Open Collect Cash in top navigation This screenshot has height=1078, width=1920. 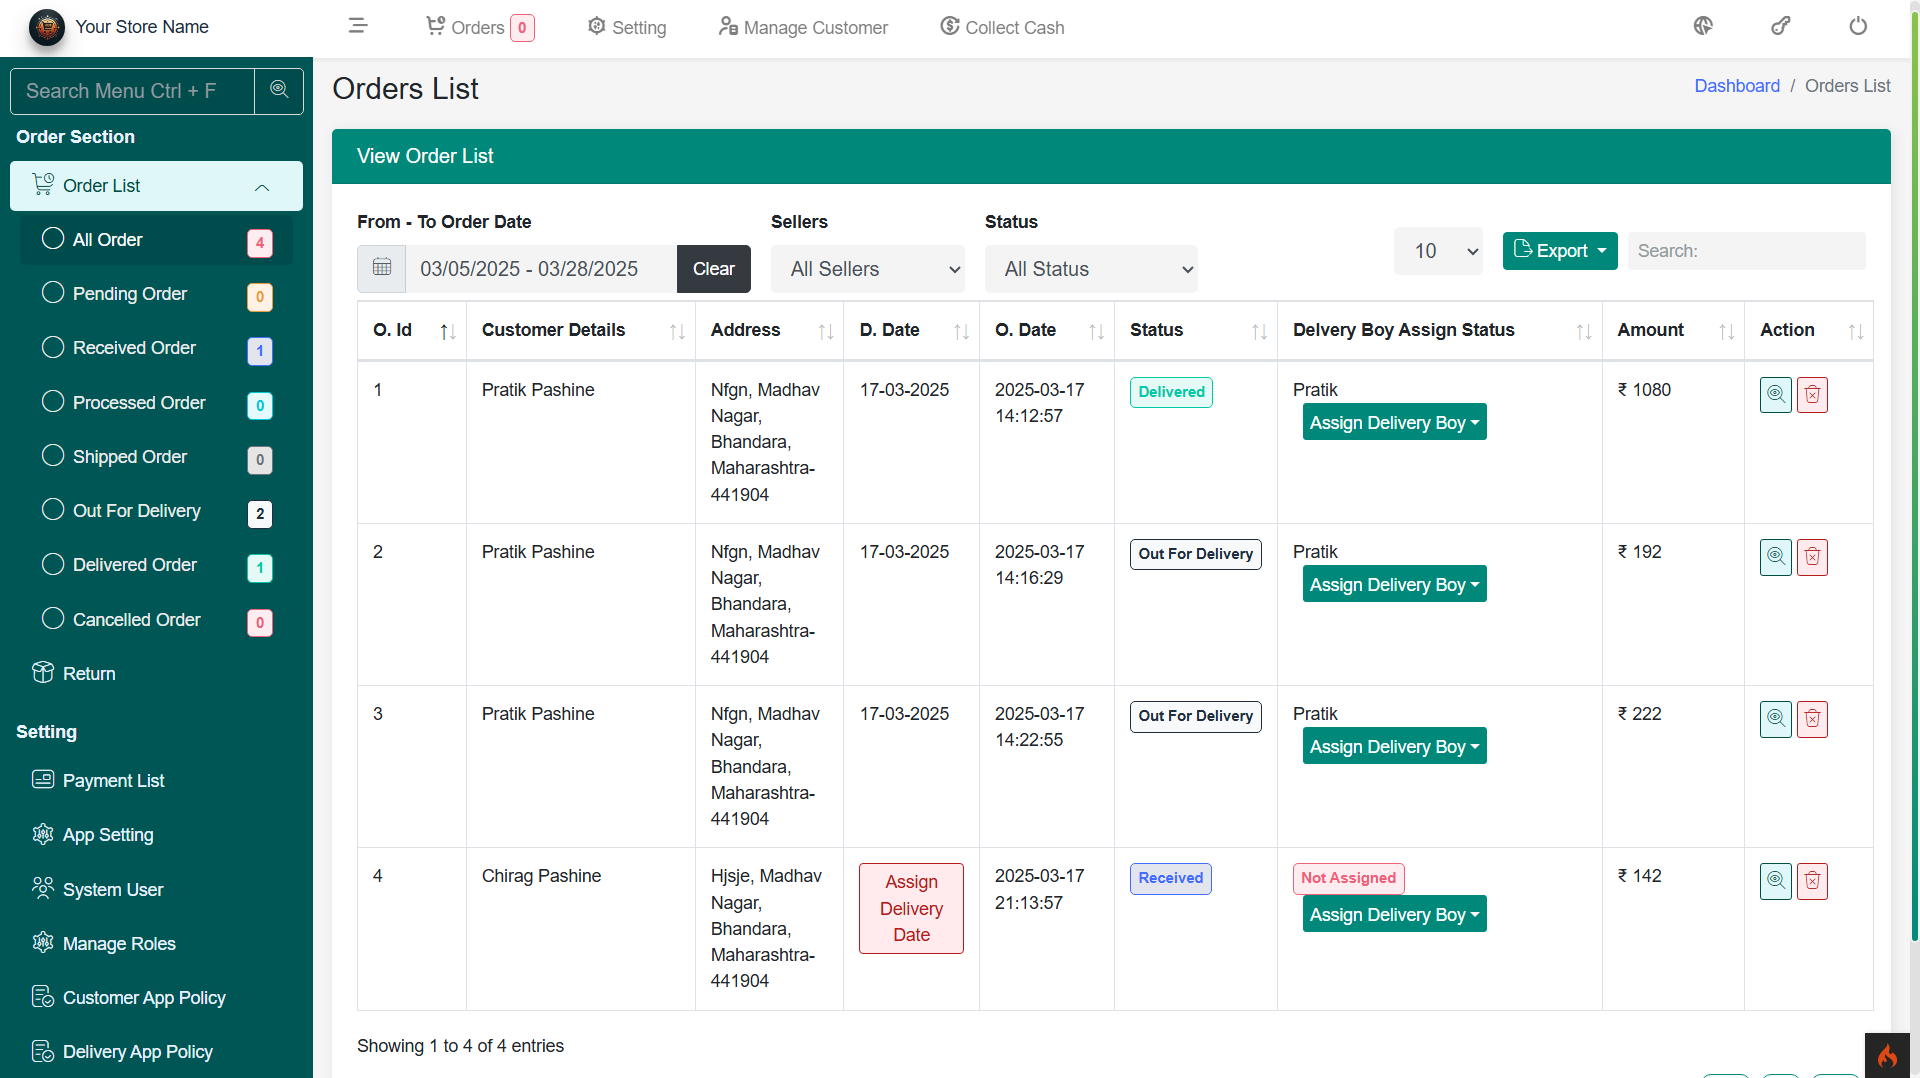point(1002,28)
